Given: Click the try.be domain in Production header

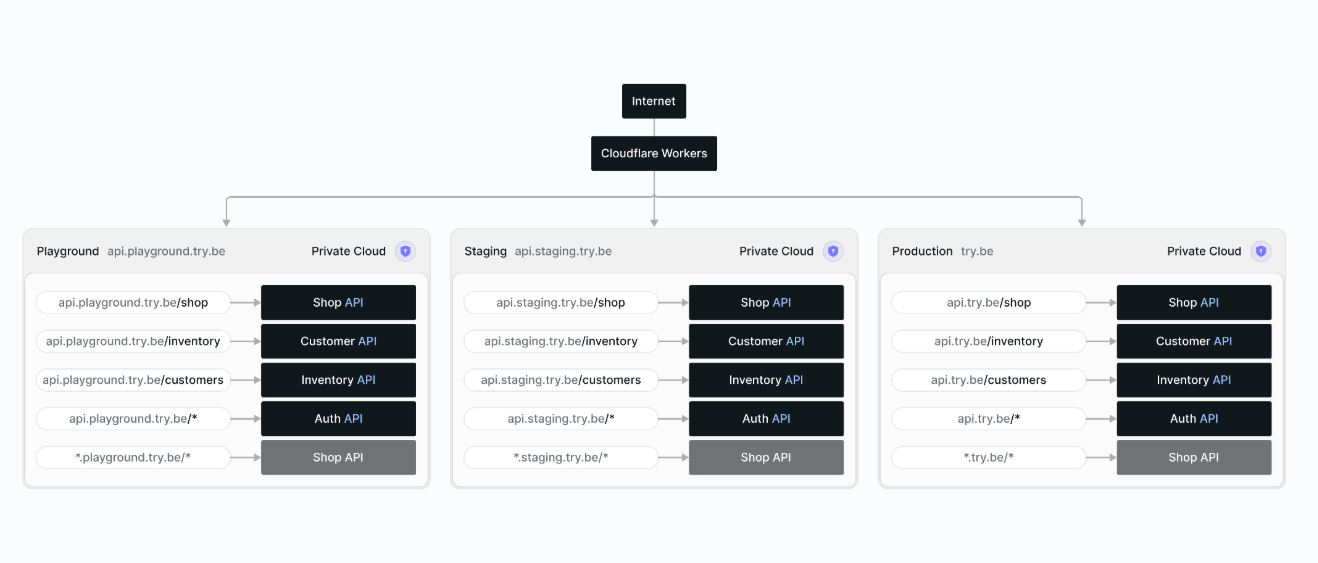Looking at the screenshot, I should [977, 251].
